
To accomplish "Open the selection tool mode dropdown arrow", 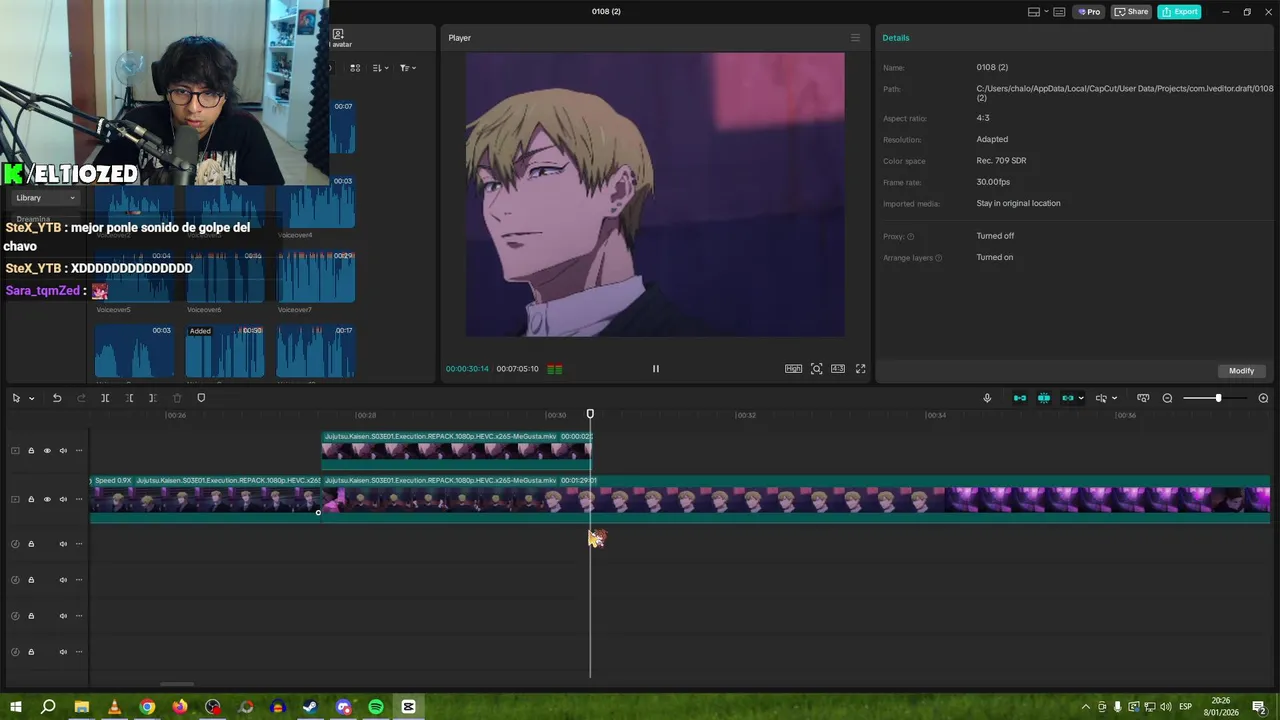I will pos(32,398).
